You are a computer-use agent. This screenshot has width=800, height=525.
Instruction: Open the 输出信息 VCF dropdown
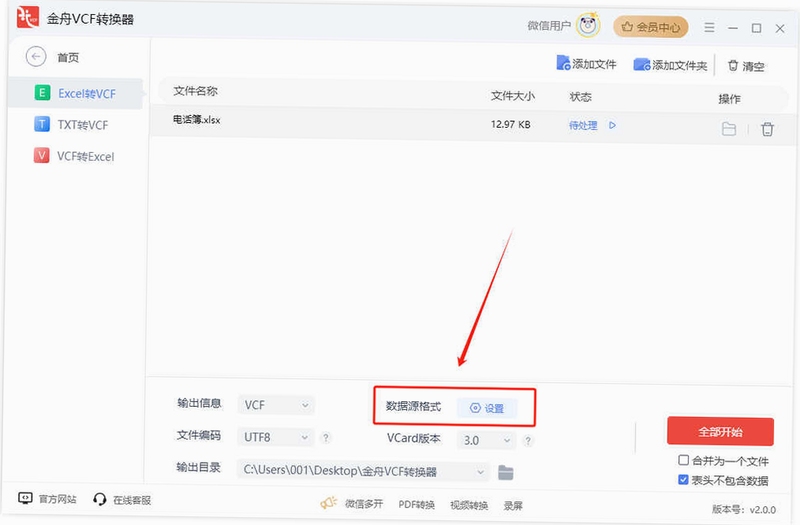[276, 405]
